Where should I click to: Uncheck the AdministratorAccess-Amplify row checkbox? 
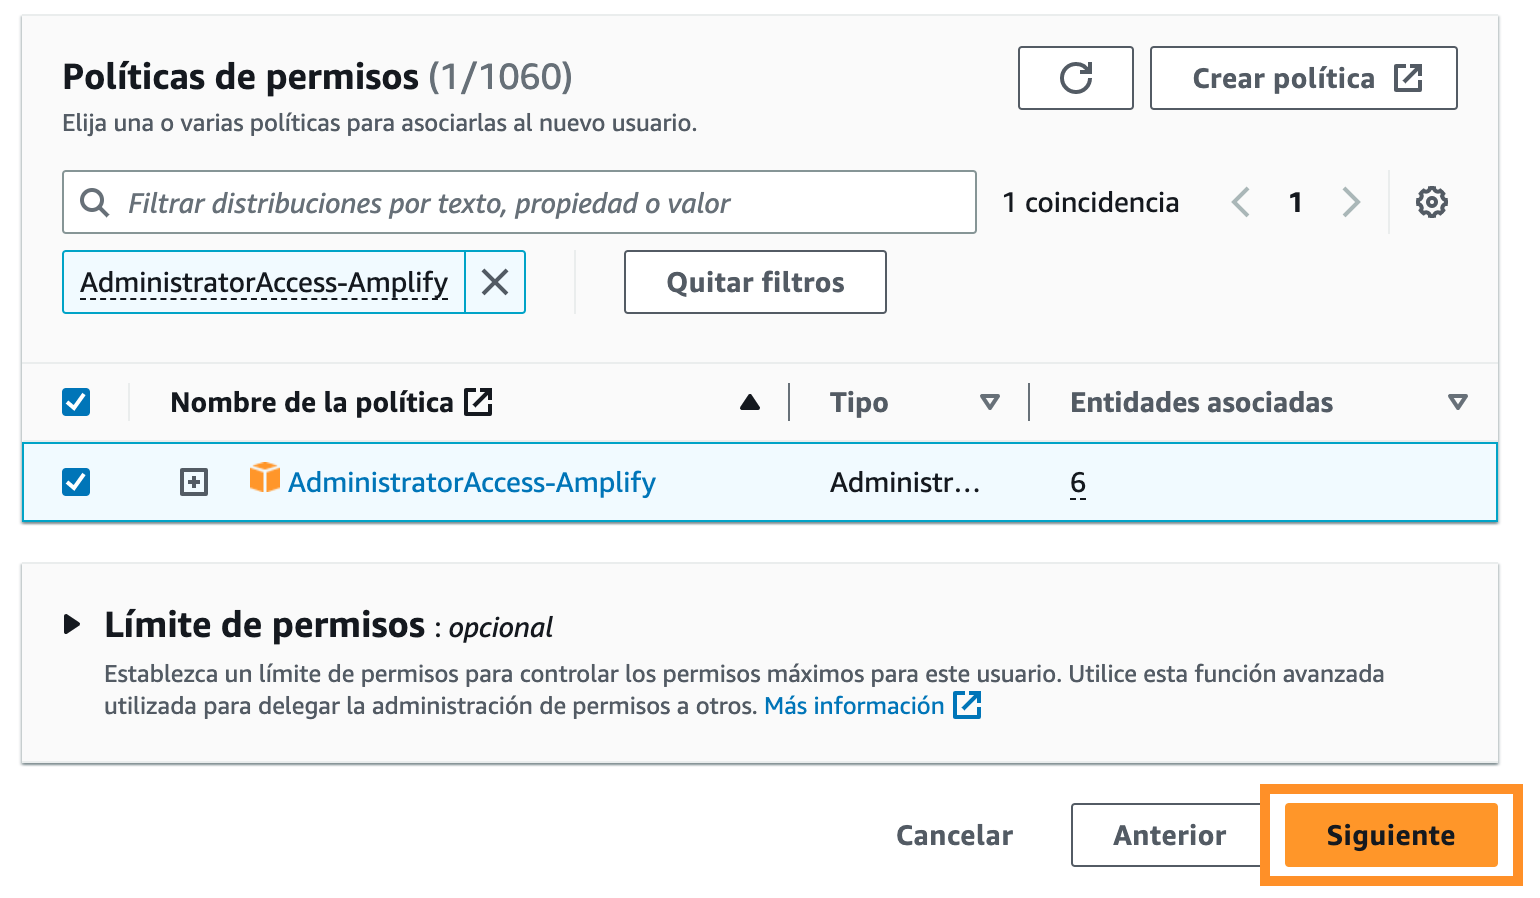click(76, 482)
